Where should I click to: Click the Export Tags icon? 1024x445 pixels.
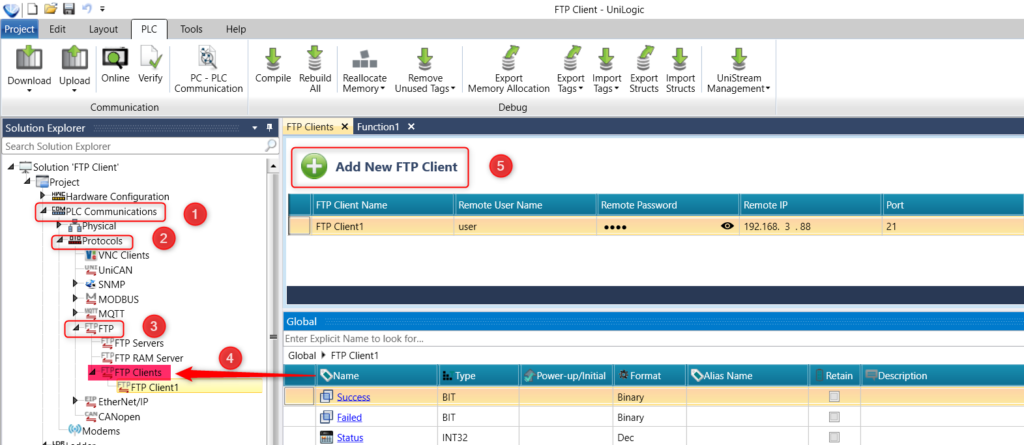click(x=571, y=58)
